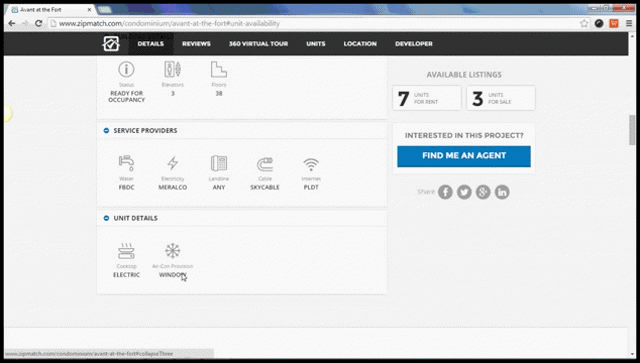Bookmark page with the star icon
This screenshot has height=363, width=640.
(584, 23)
